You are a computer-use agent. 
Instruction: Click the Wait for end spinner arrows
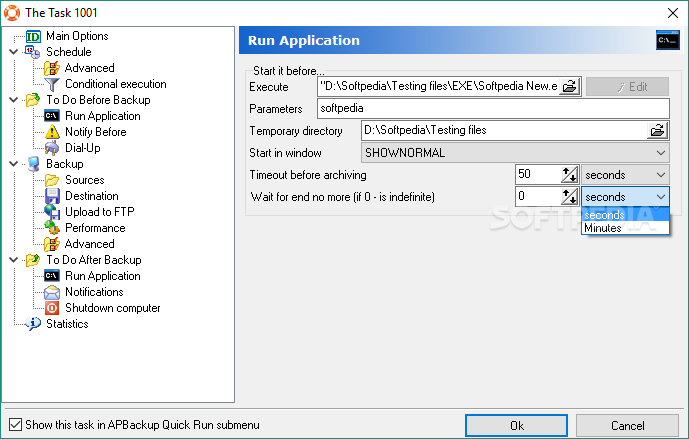[569, 197]
